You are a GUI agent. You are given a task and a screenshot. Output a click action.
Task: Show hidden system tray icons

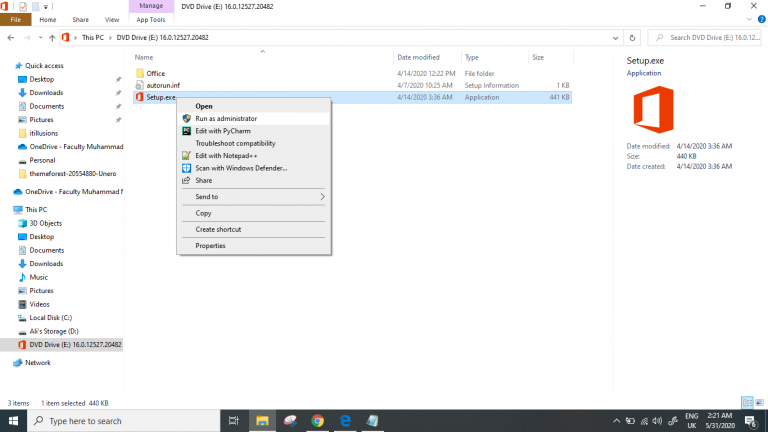pyautogui.click(x=616, y=421)
